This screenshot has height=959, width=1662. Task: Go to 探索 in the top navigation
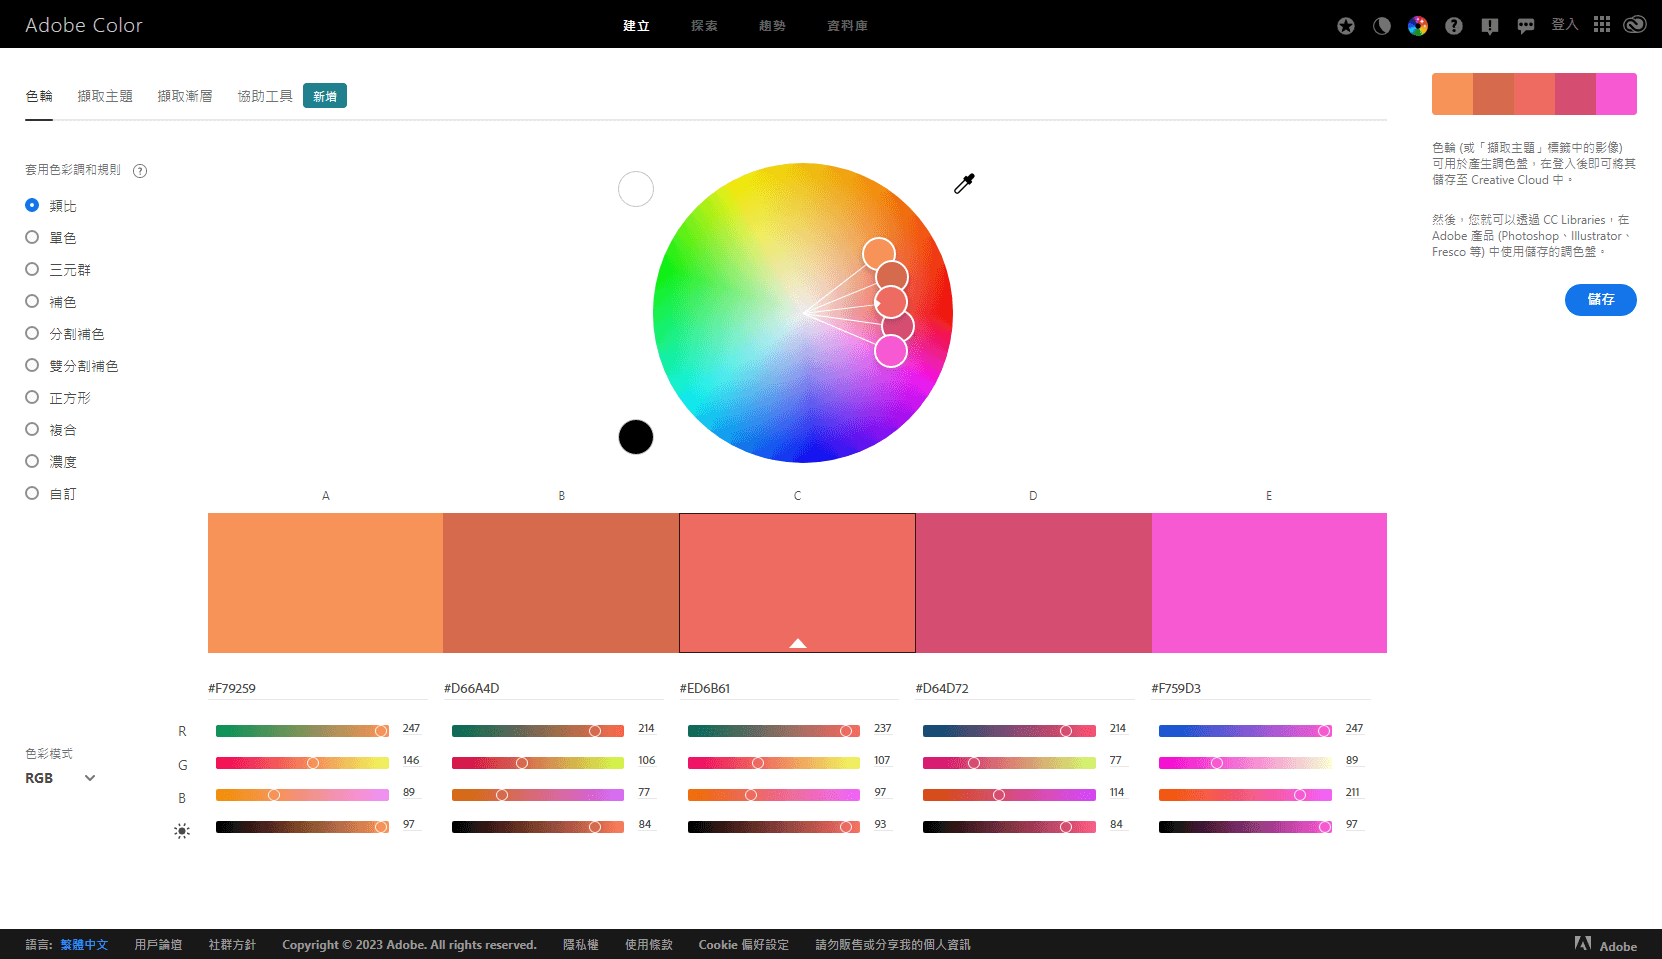(x=704, y=26)
